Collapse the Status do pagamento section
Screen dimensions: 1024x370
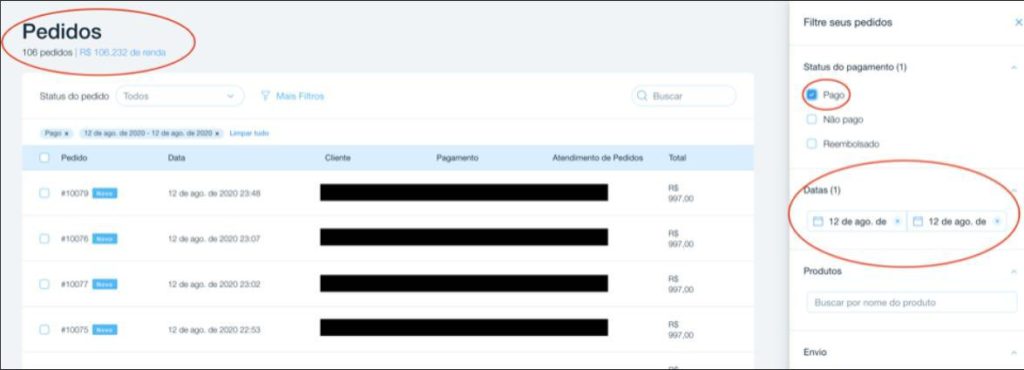1014,67
